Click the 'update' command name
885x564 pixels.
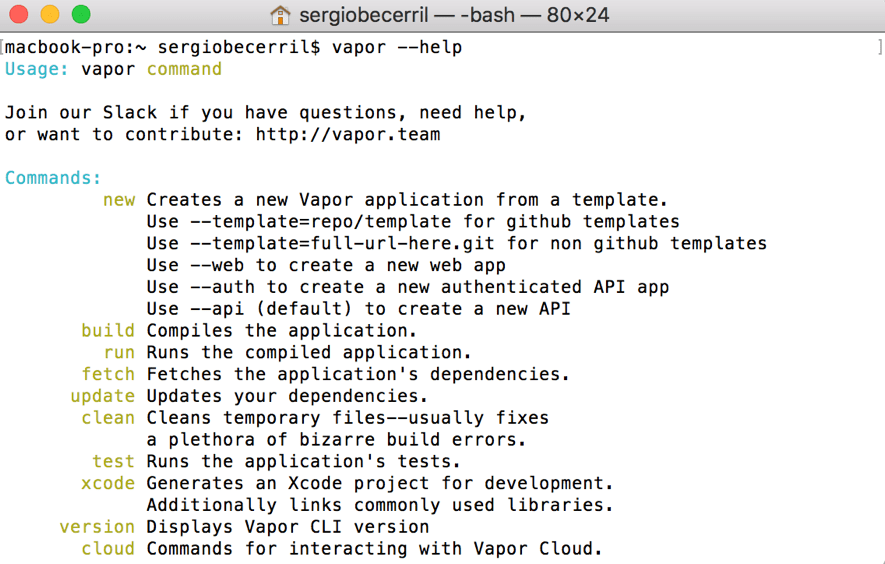tap(103, 396)
